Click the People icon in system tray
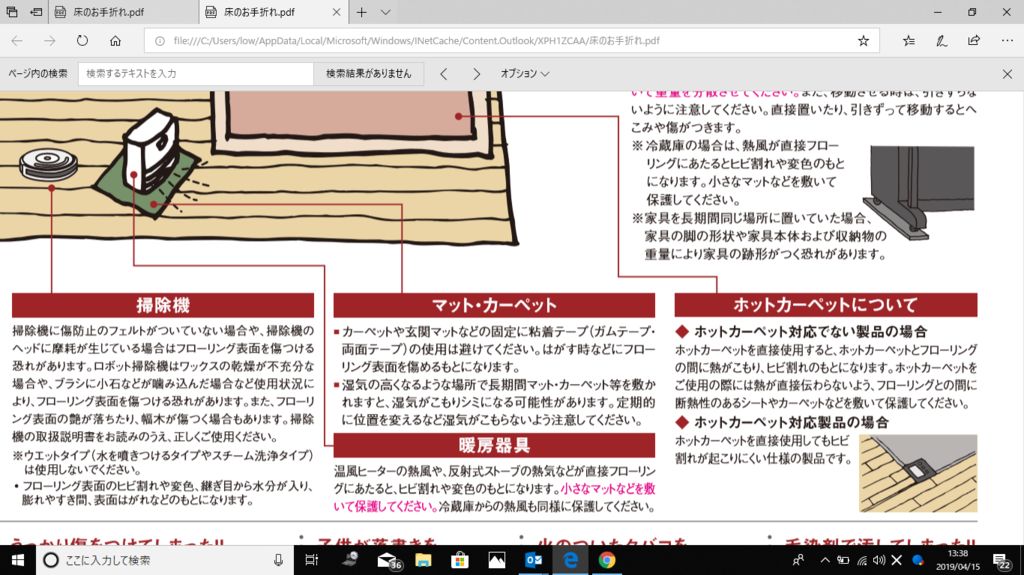This screenshot has width=1024, height=575. point(798,560)
